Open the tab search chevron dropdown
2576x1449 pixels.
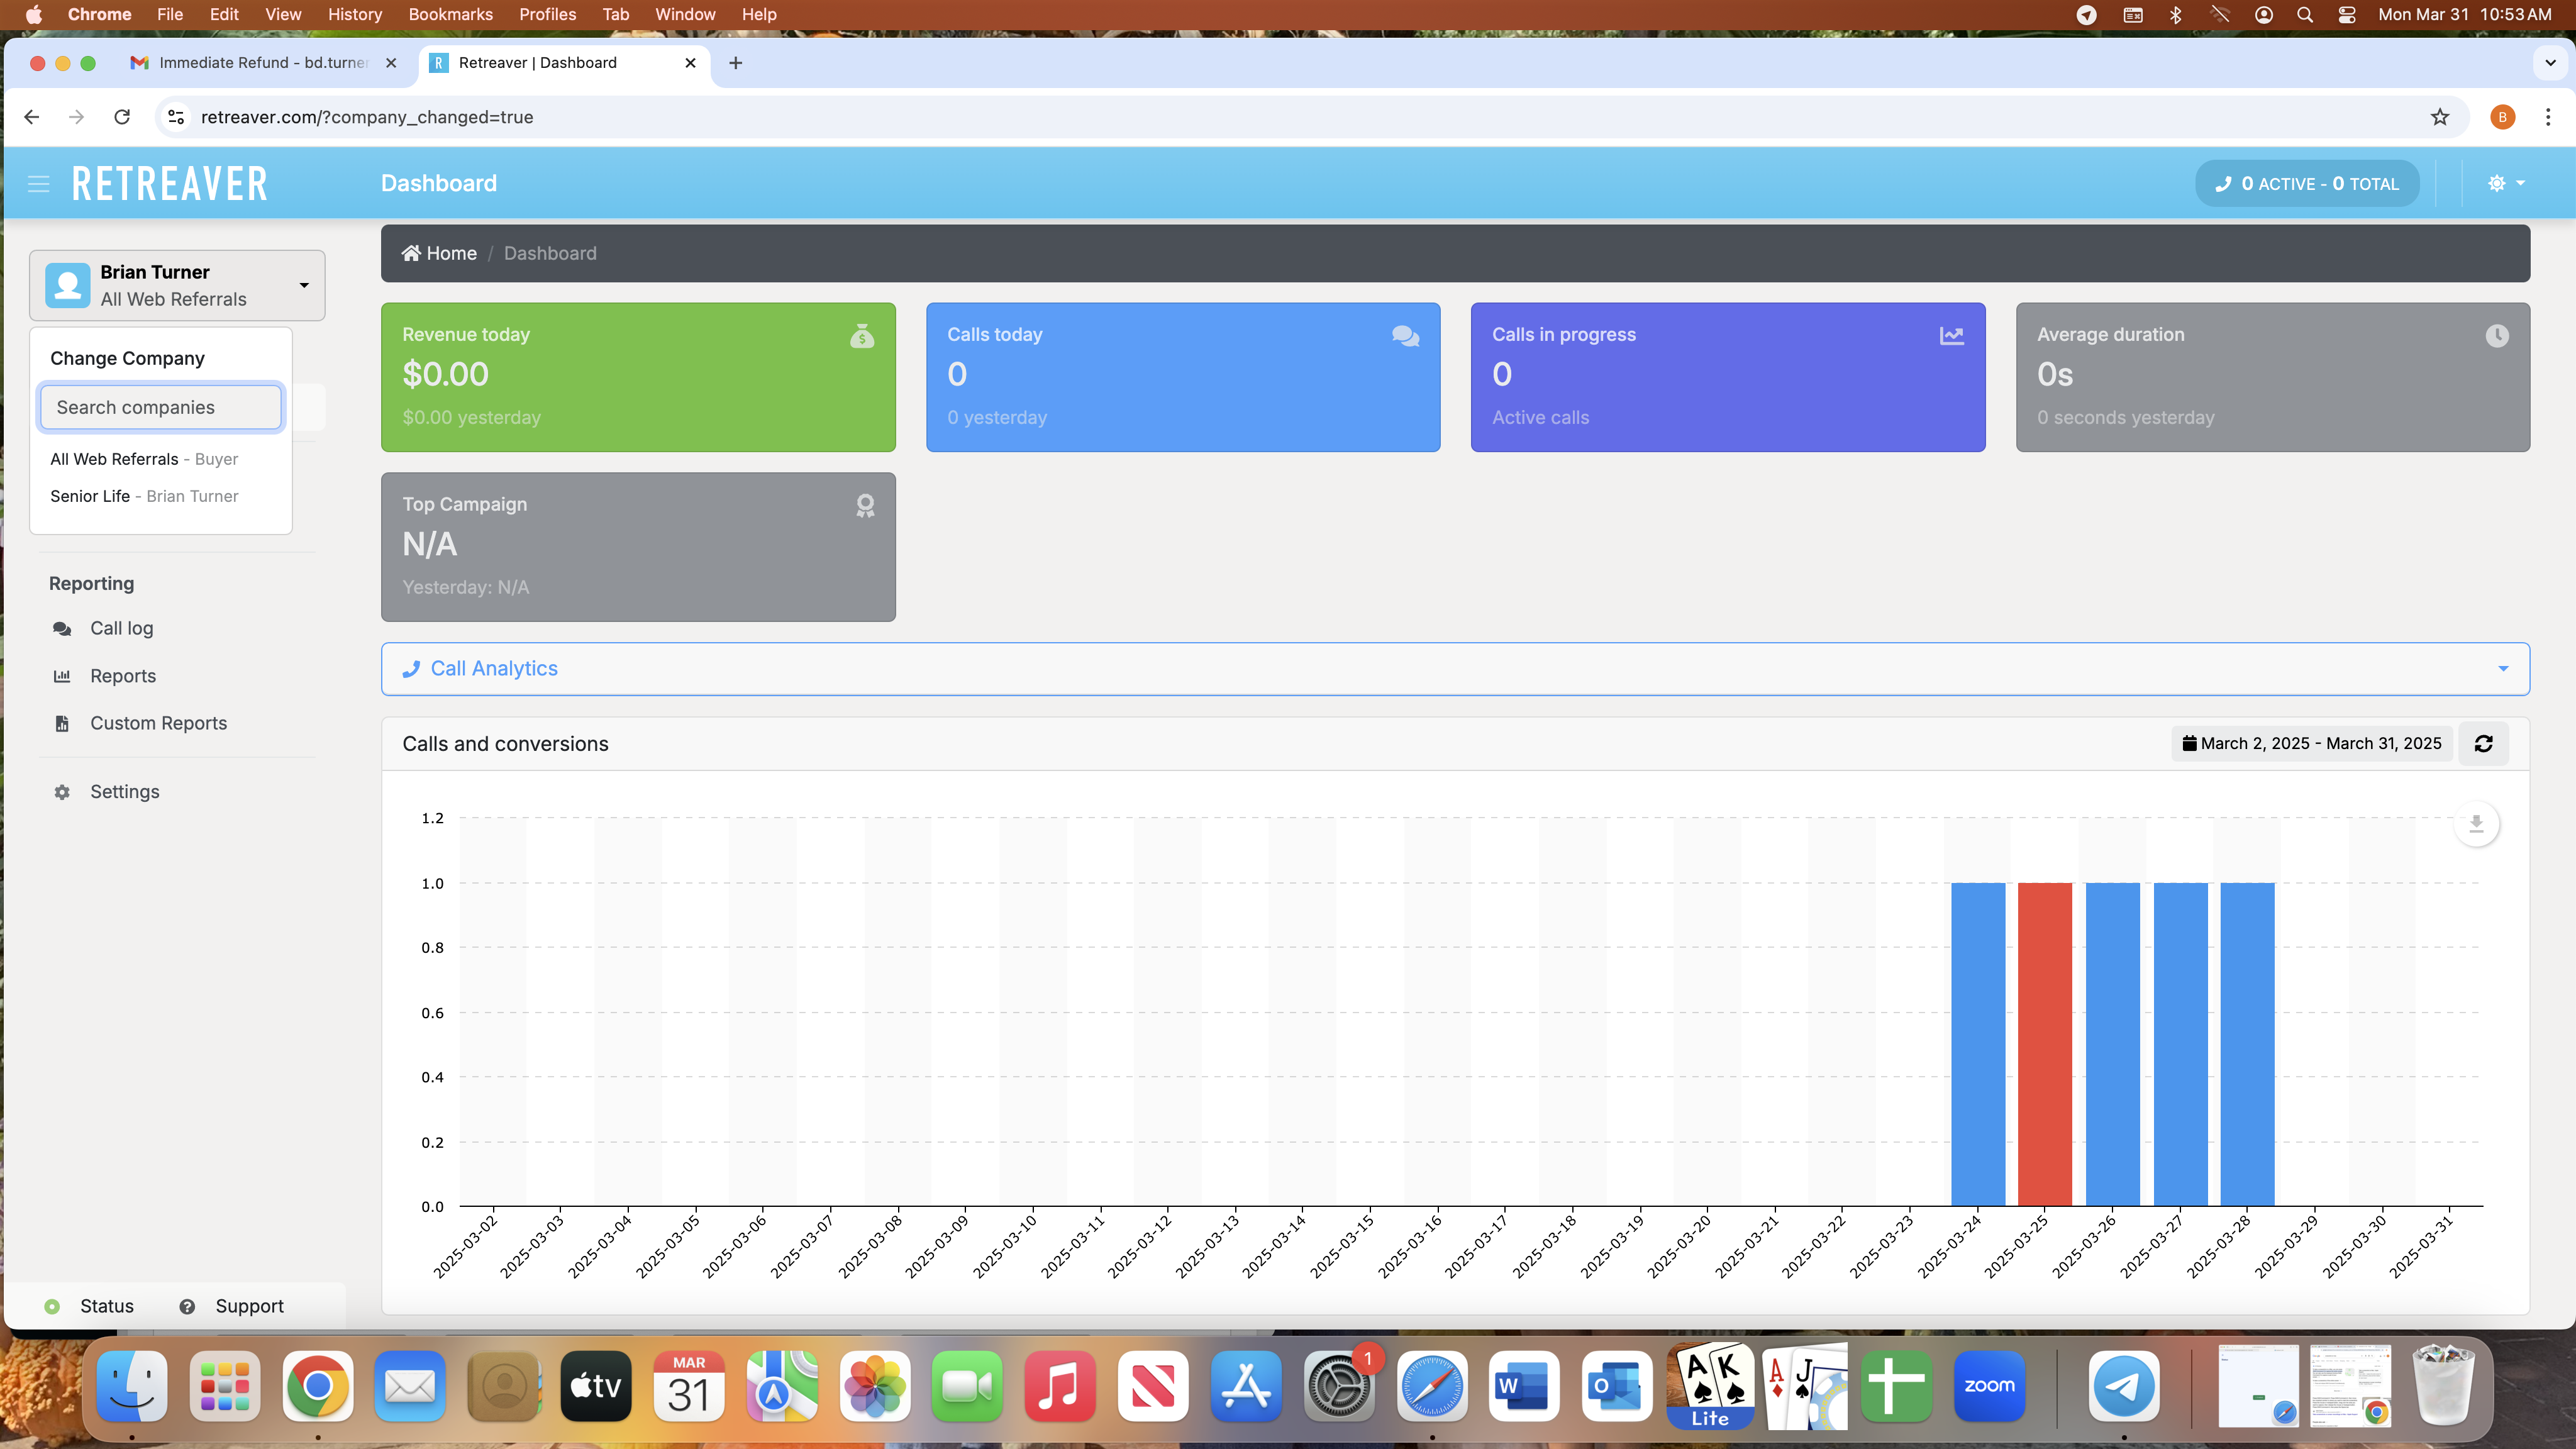click(2550, 63)
